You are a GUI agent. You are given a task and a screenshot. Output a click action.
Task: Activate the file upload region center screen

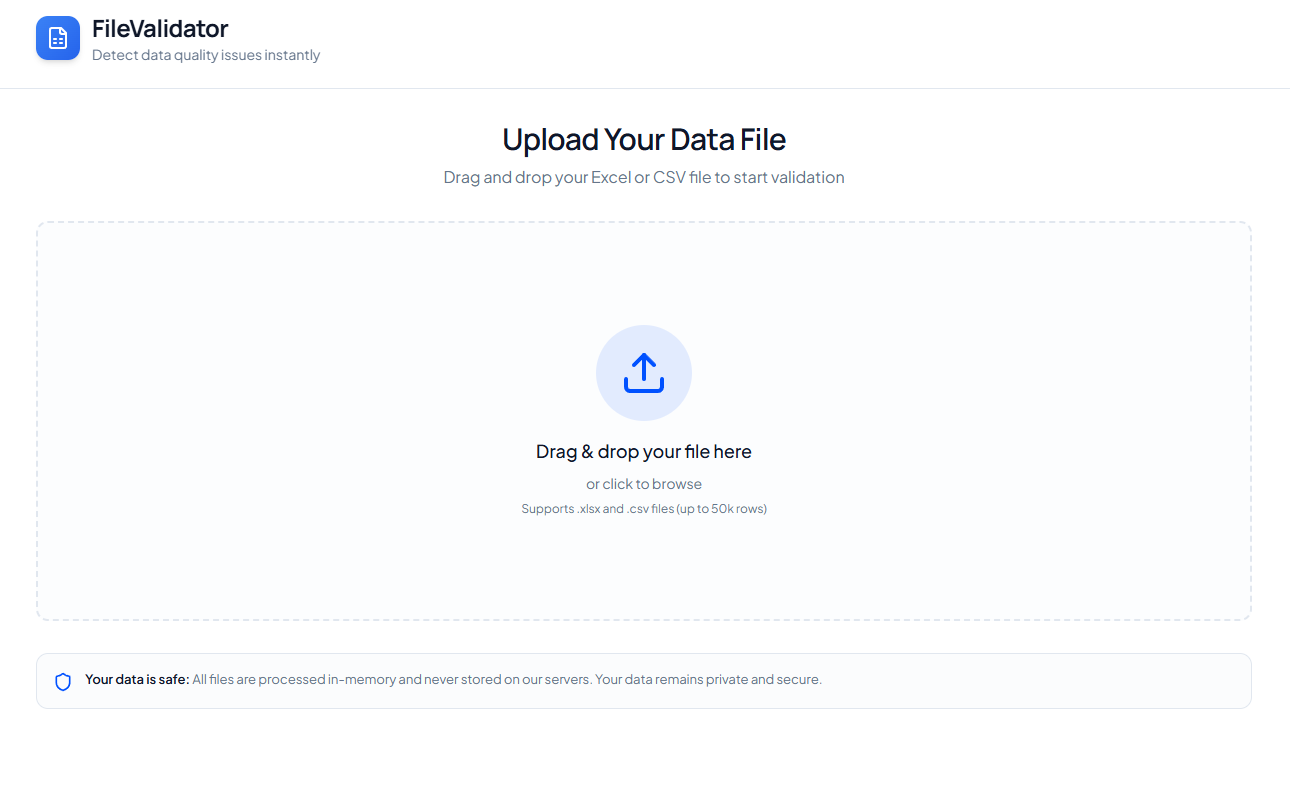tap(643, 420)
